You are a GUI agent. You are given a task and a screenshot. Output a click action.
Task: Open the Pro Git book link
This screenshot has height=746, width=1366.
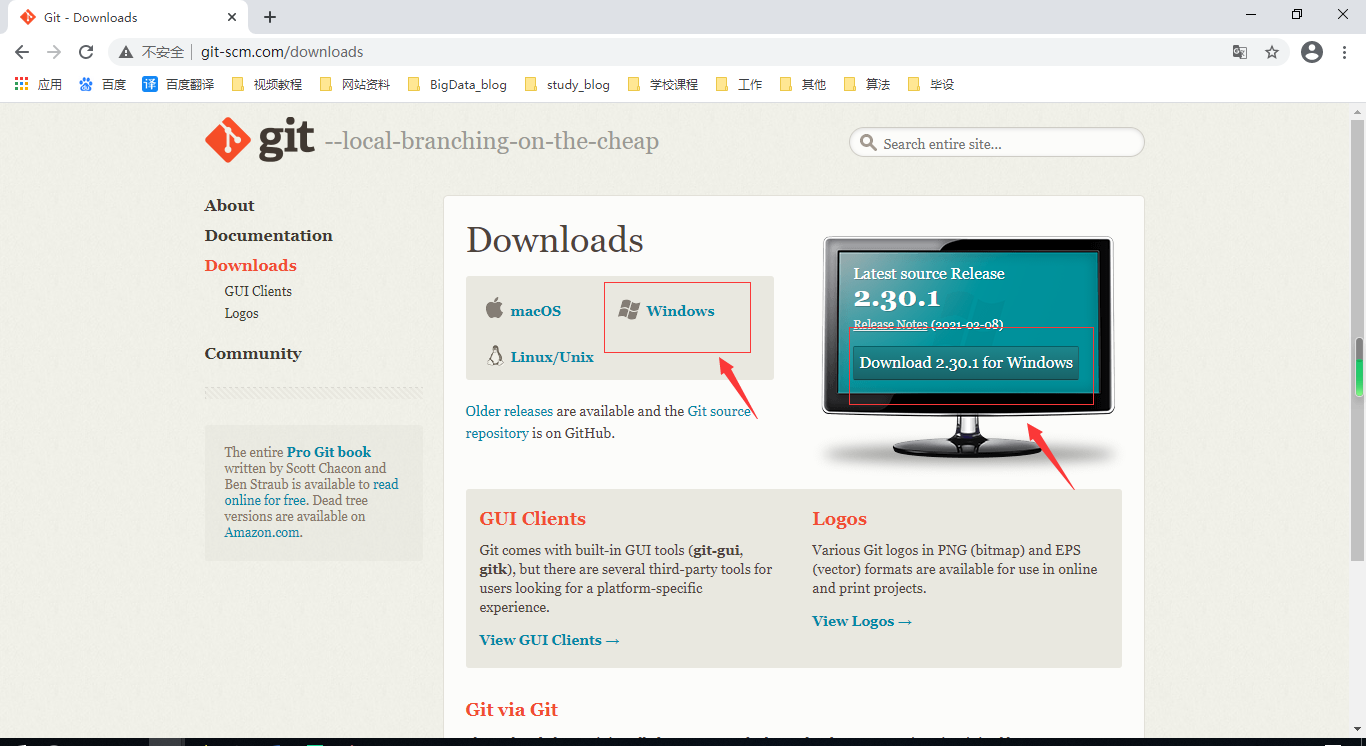tap(329, 452)
